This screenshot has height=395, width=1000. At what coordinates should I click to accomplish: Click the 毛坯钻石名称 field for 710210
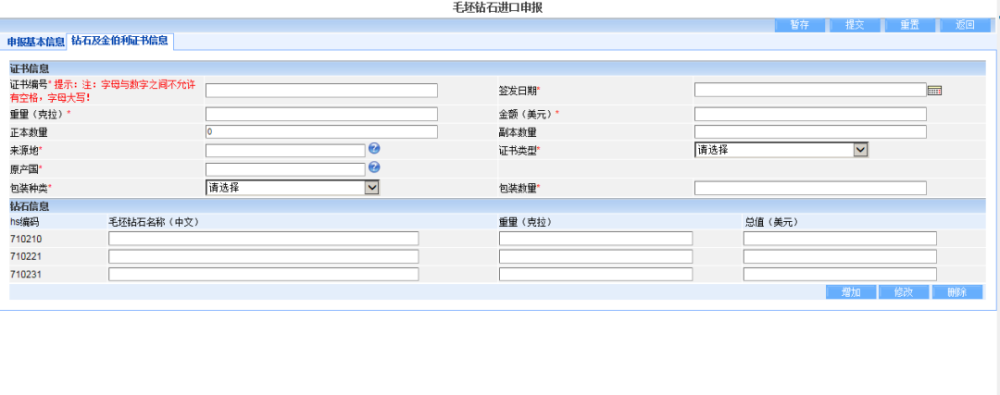pos(263,239)
